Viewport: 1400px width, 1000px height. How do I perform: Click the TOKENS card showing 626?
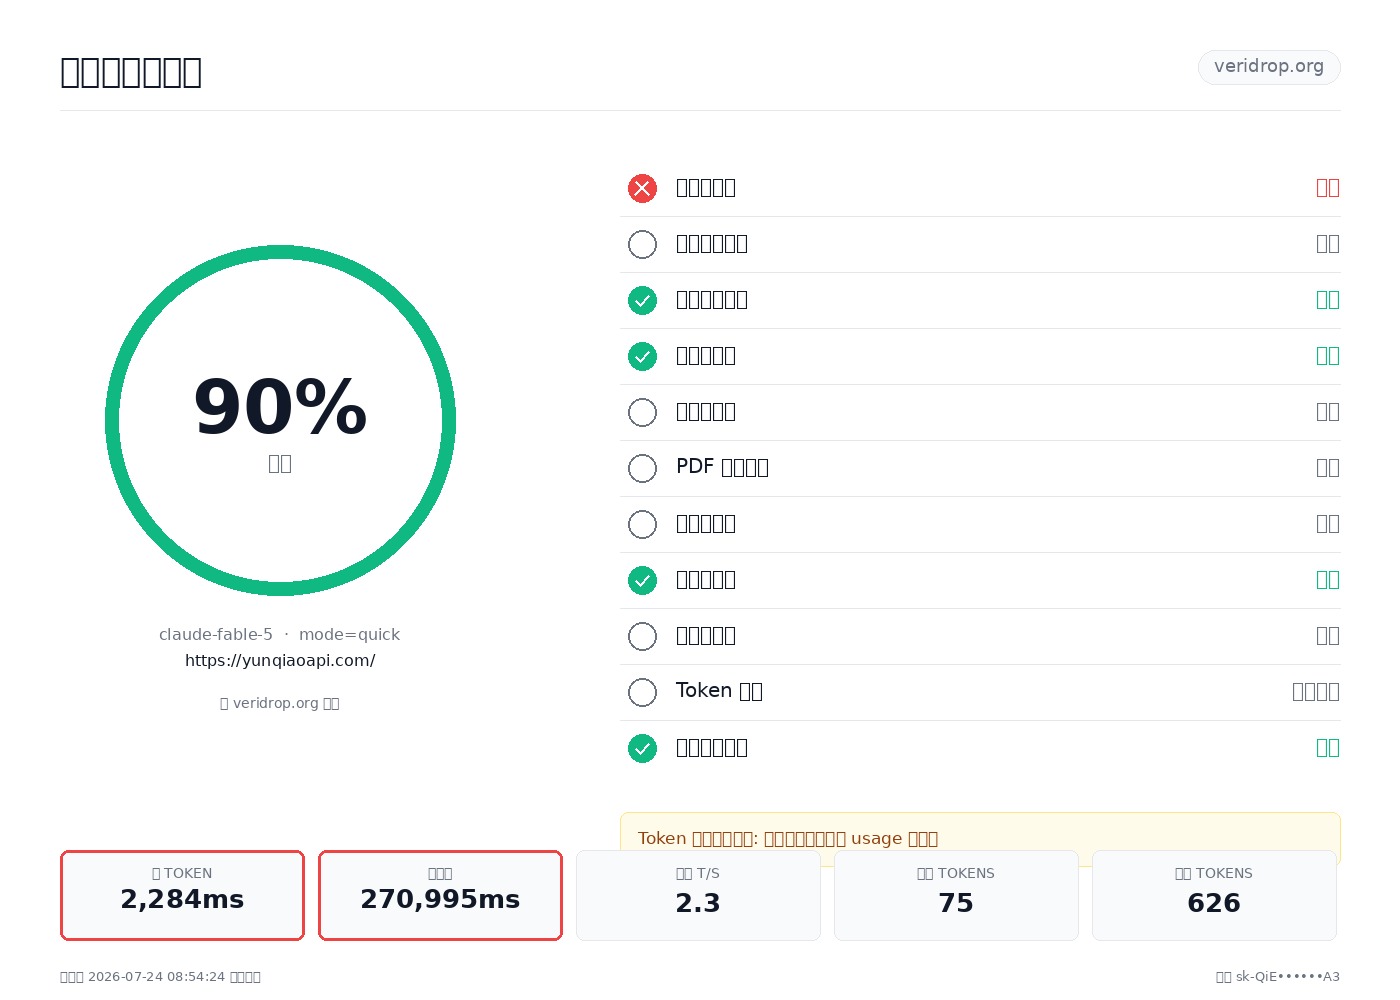tap(1214, 895)
